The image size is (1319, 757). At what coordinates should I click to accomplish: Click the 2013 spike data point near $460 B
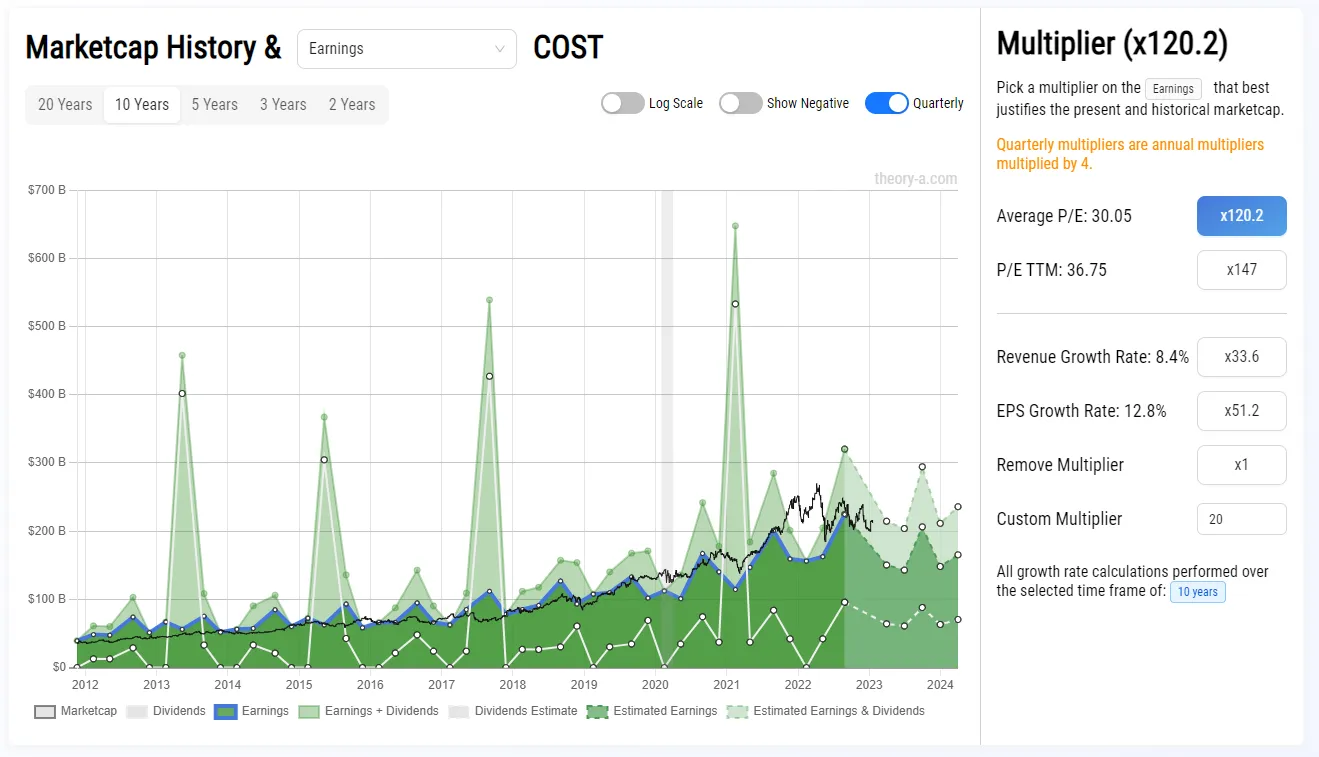point(182,355)
